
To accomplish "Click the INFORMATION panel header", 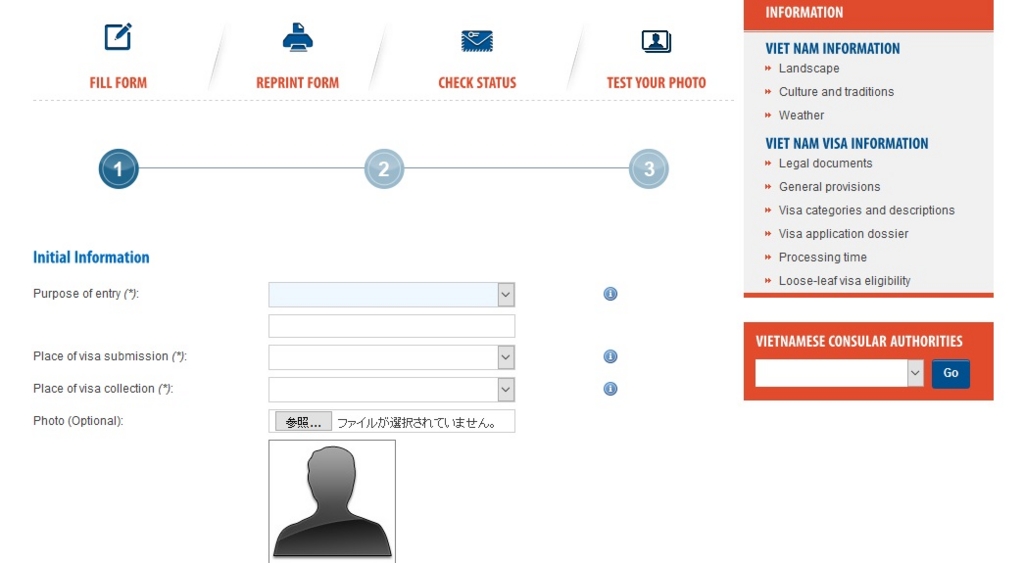I will point(868,14).
